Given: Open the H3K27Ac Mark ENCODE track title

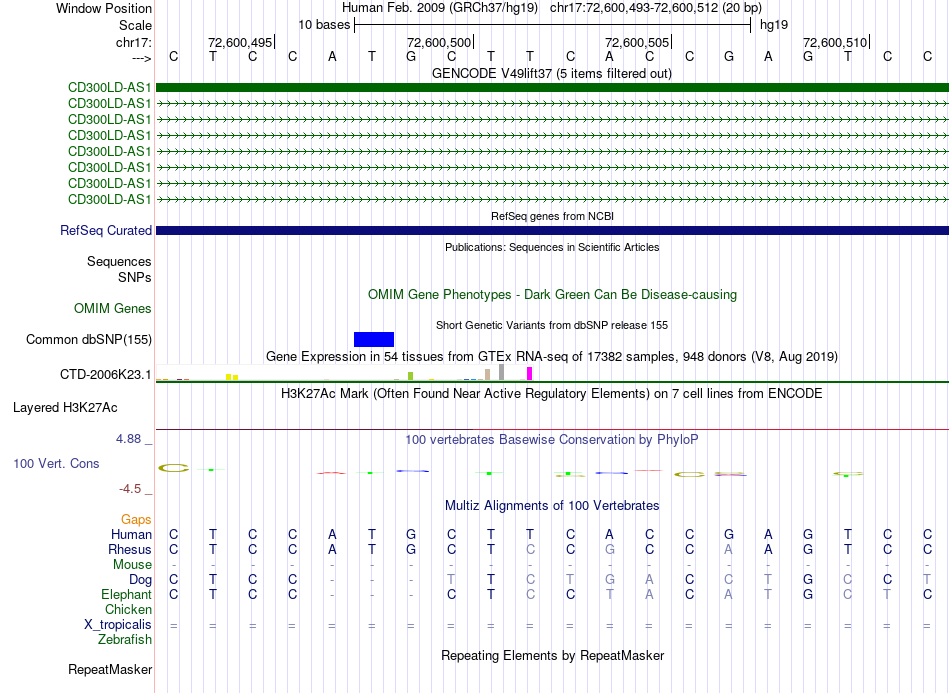Looking at the screenshot, I should pos(552,394).
